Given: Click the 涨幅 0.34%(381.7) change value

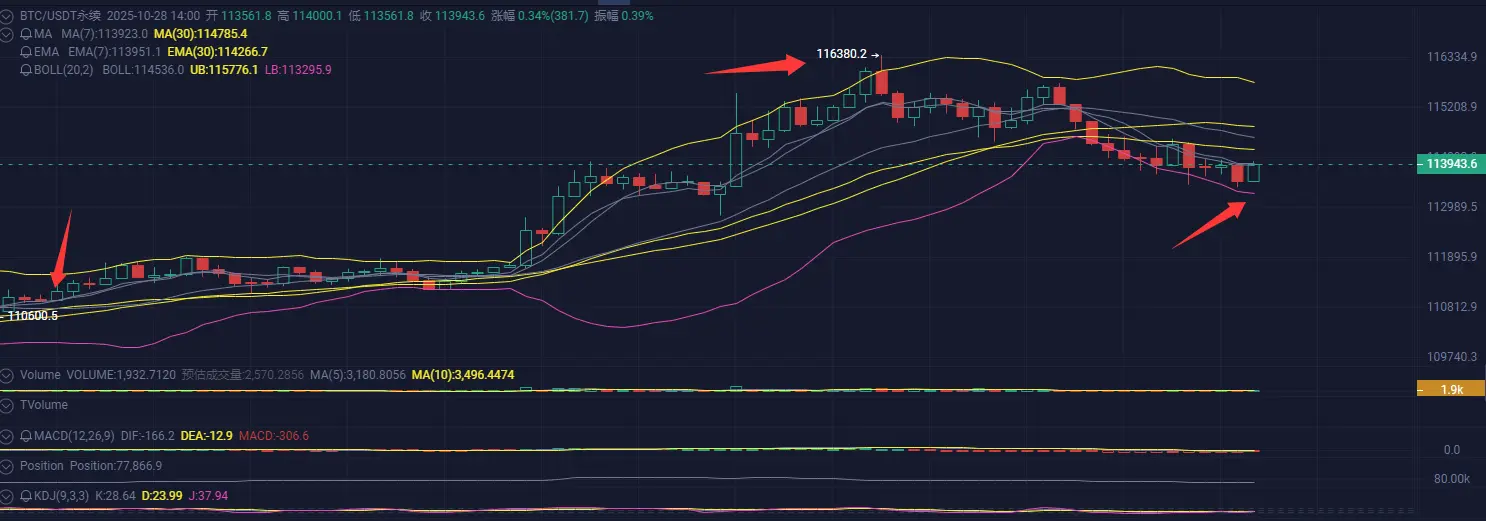Looking at the screenshot, I should [x=540, y=16].
